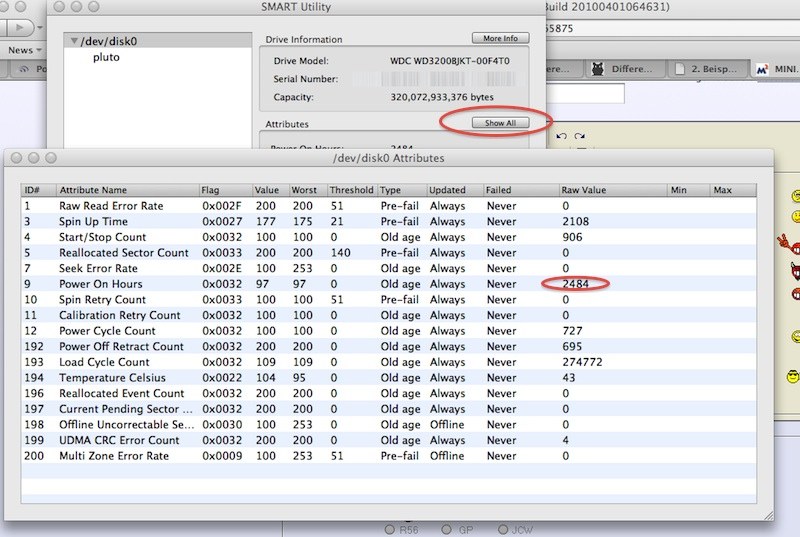This screenshot has height=537, width=800.
Task: Click the undo arrow icon
Action: (563, 136)
